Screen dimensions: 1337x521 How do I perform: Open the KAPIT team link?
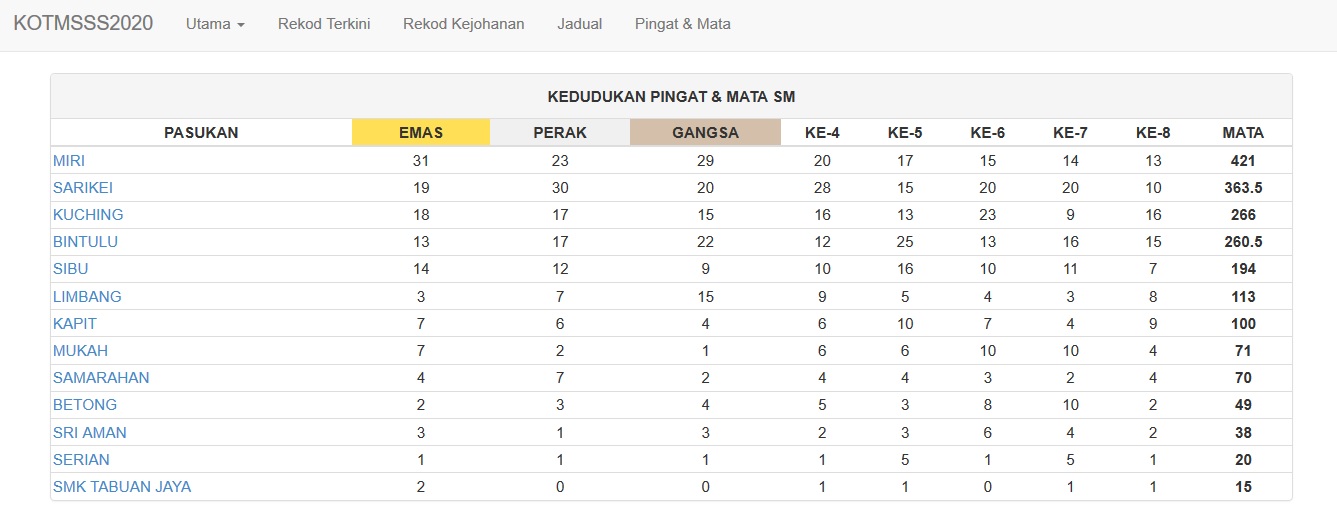75,323
